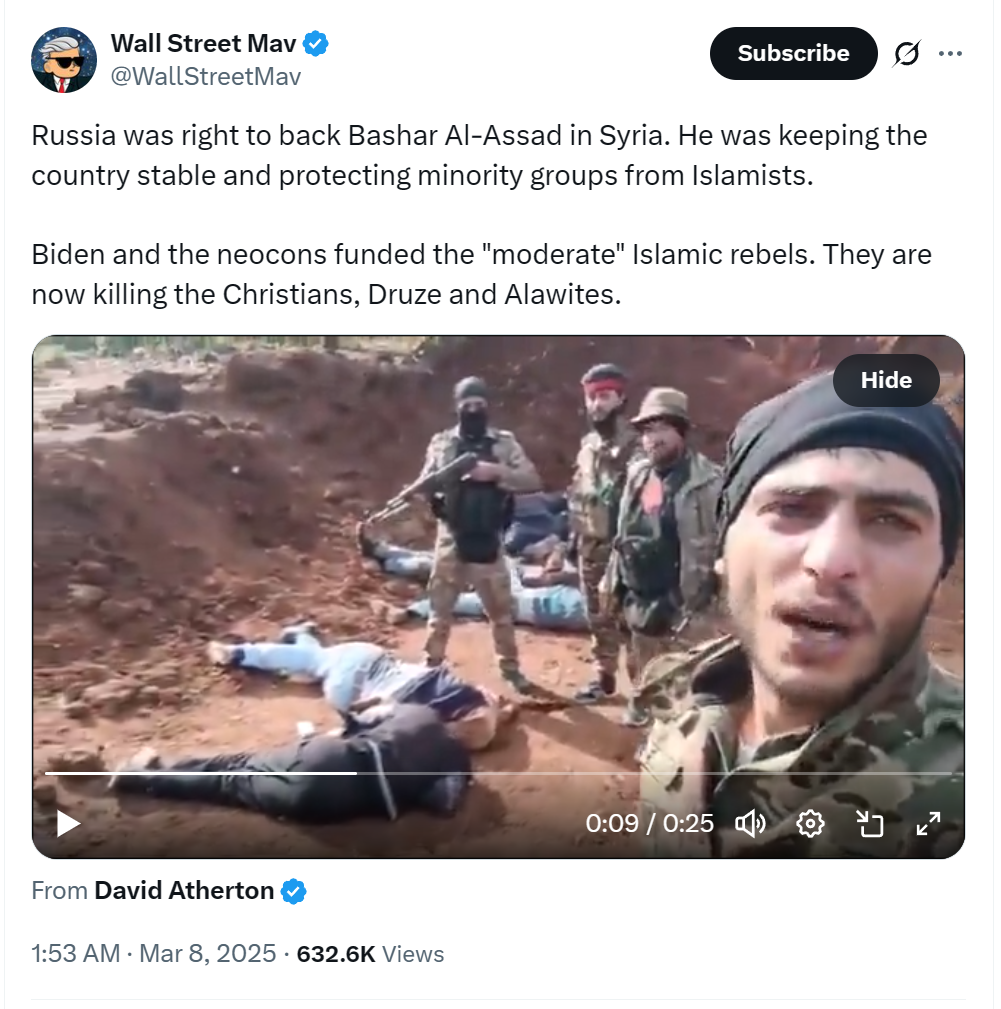Mute the video with the speaker icon
The image size is (1001, 1009).
pos(750,823)
